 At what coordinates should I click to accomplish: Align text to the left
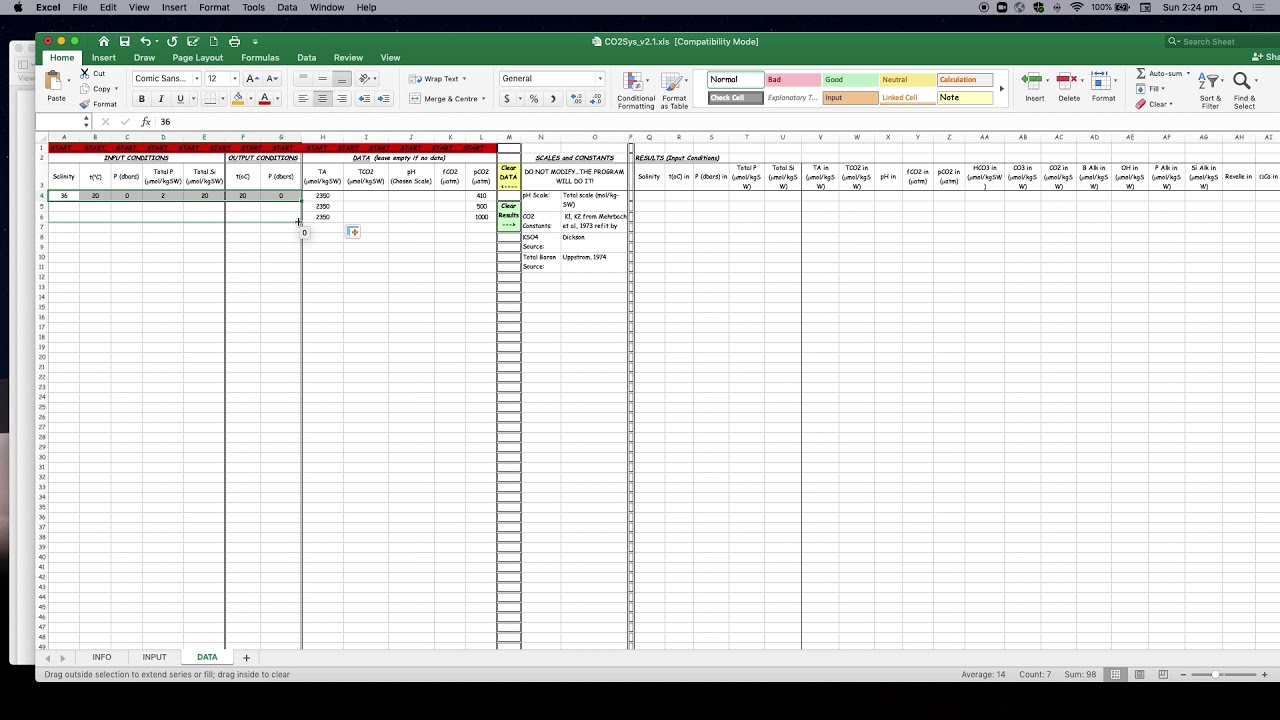point(303,98)
